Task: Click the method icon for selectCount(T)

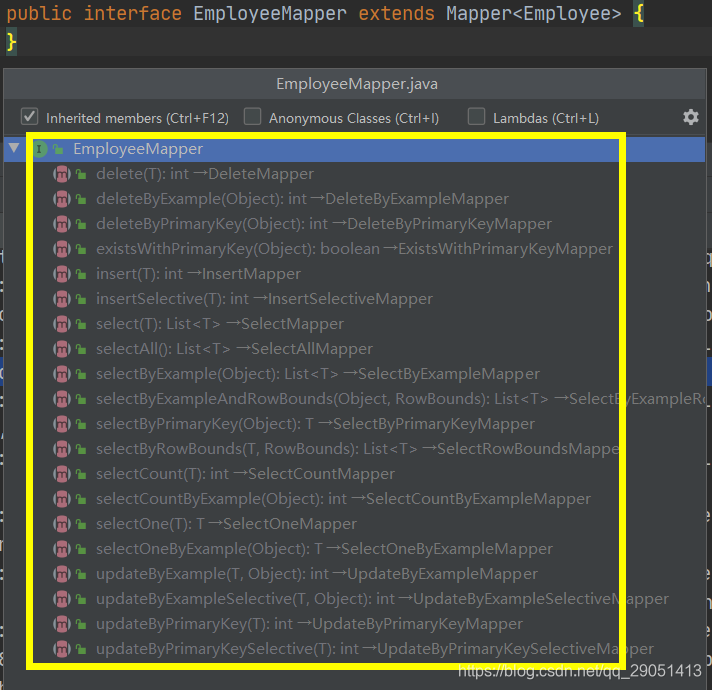Action: (62, 473)
